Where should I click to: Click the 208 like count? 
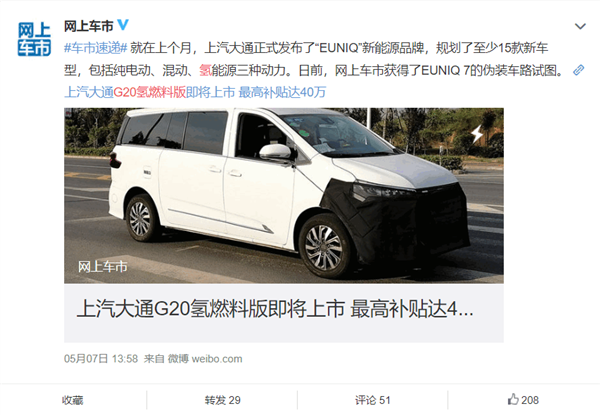click(x=530, y=400)
